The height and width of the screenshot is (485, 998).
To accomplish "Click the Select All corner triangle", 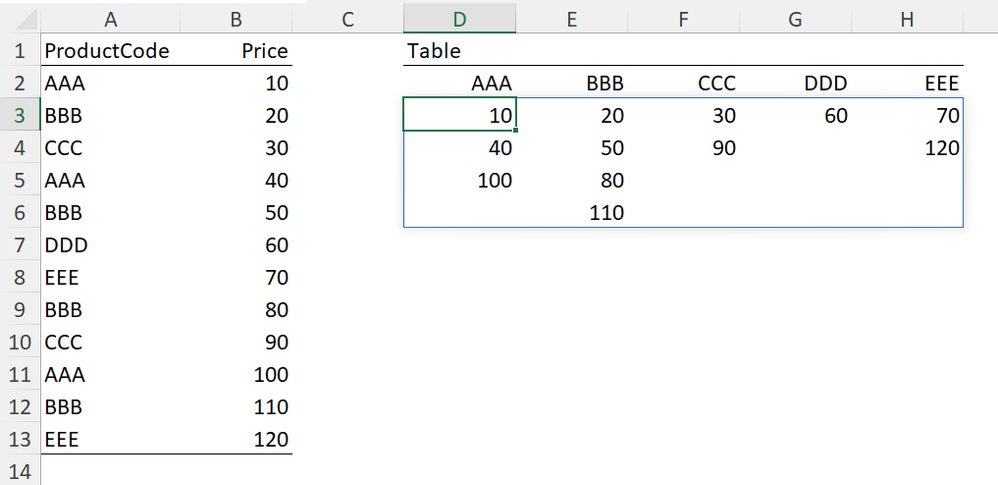I will (19, 18).
